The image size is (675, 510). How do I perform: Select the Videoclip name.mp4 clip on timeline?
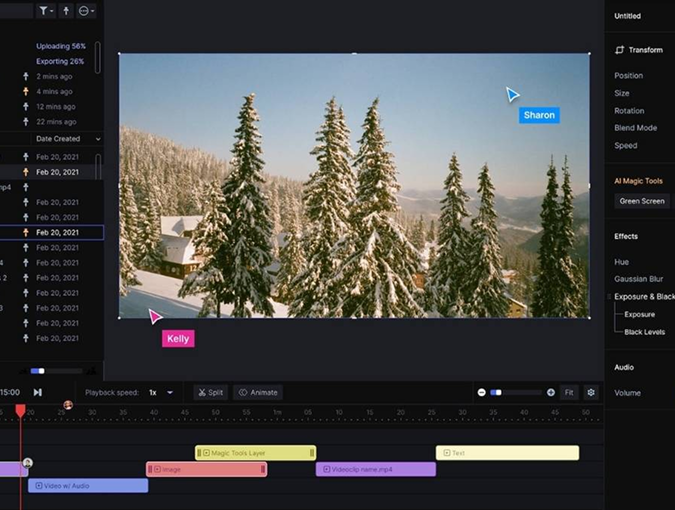(376, 469)
